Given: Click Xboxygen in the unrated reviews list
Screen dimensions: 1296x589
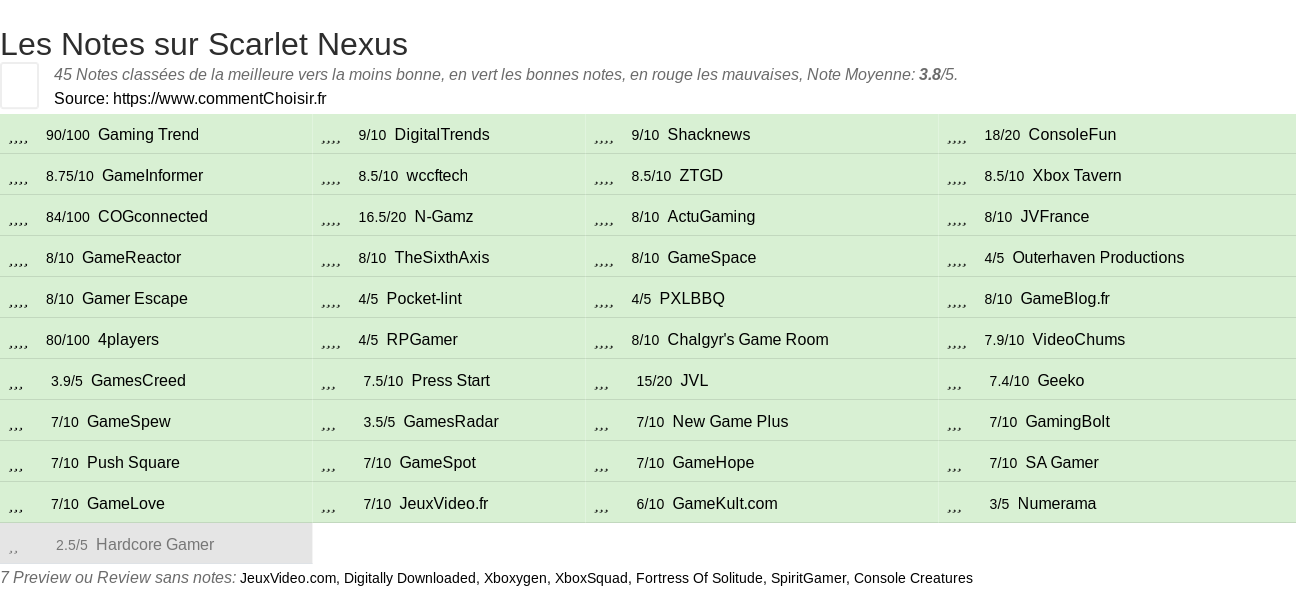Looking at the screenshot, I should [515, 578].
